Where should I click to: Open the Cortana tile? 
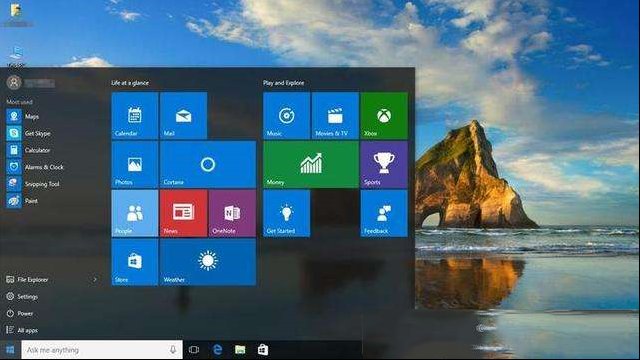[208, 164]
